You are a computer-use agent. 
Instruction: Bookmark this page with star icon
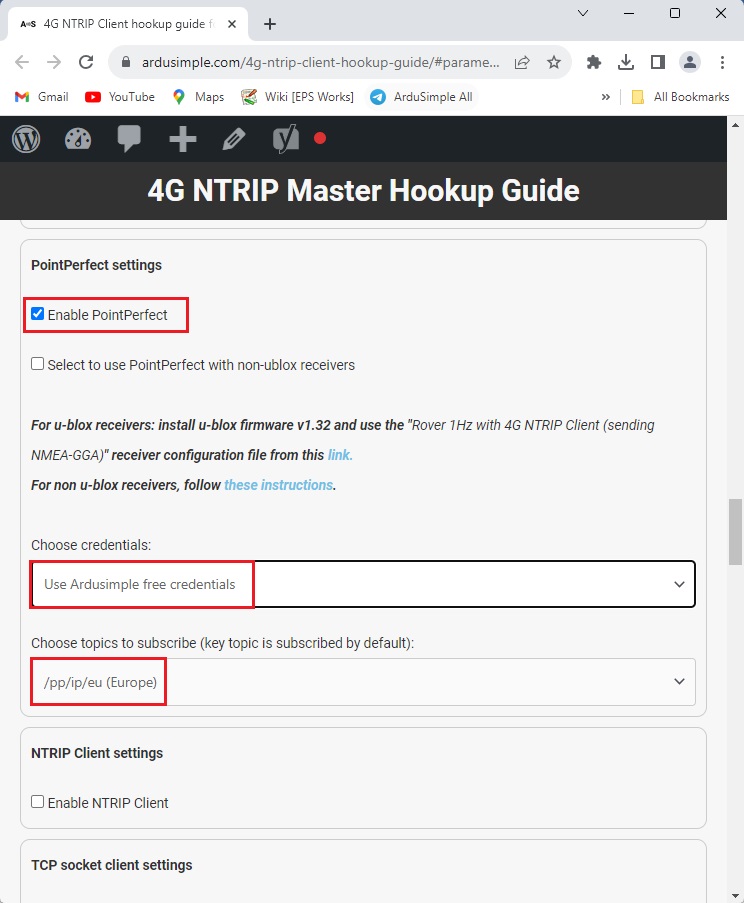[x=554, y=62]
